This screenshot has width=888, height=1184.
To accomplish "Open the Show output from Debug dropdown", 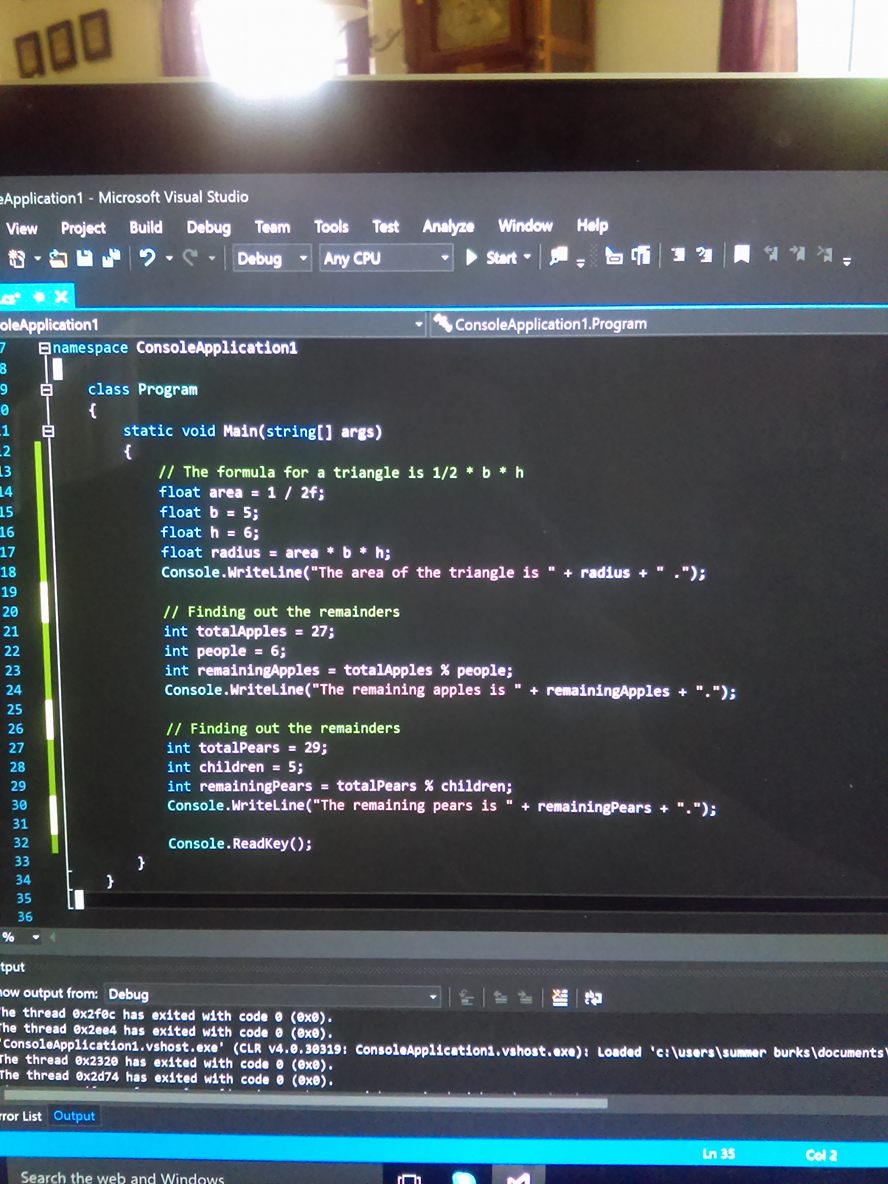I will 273,994.
